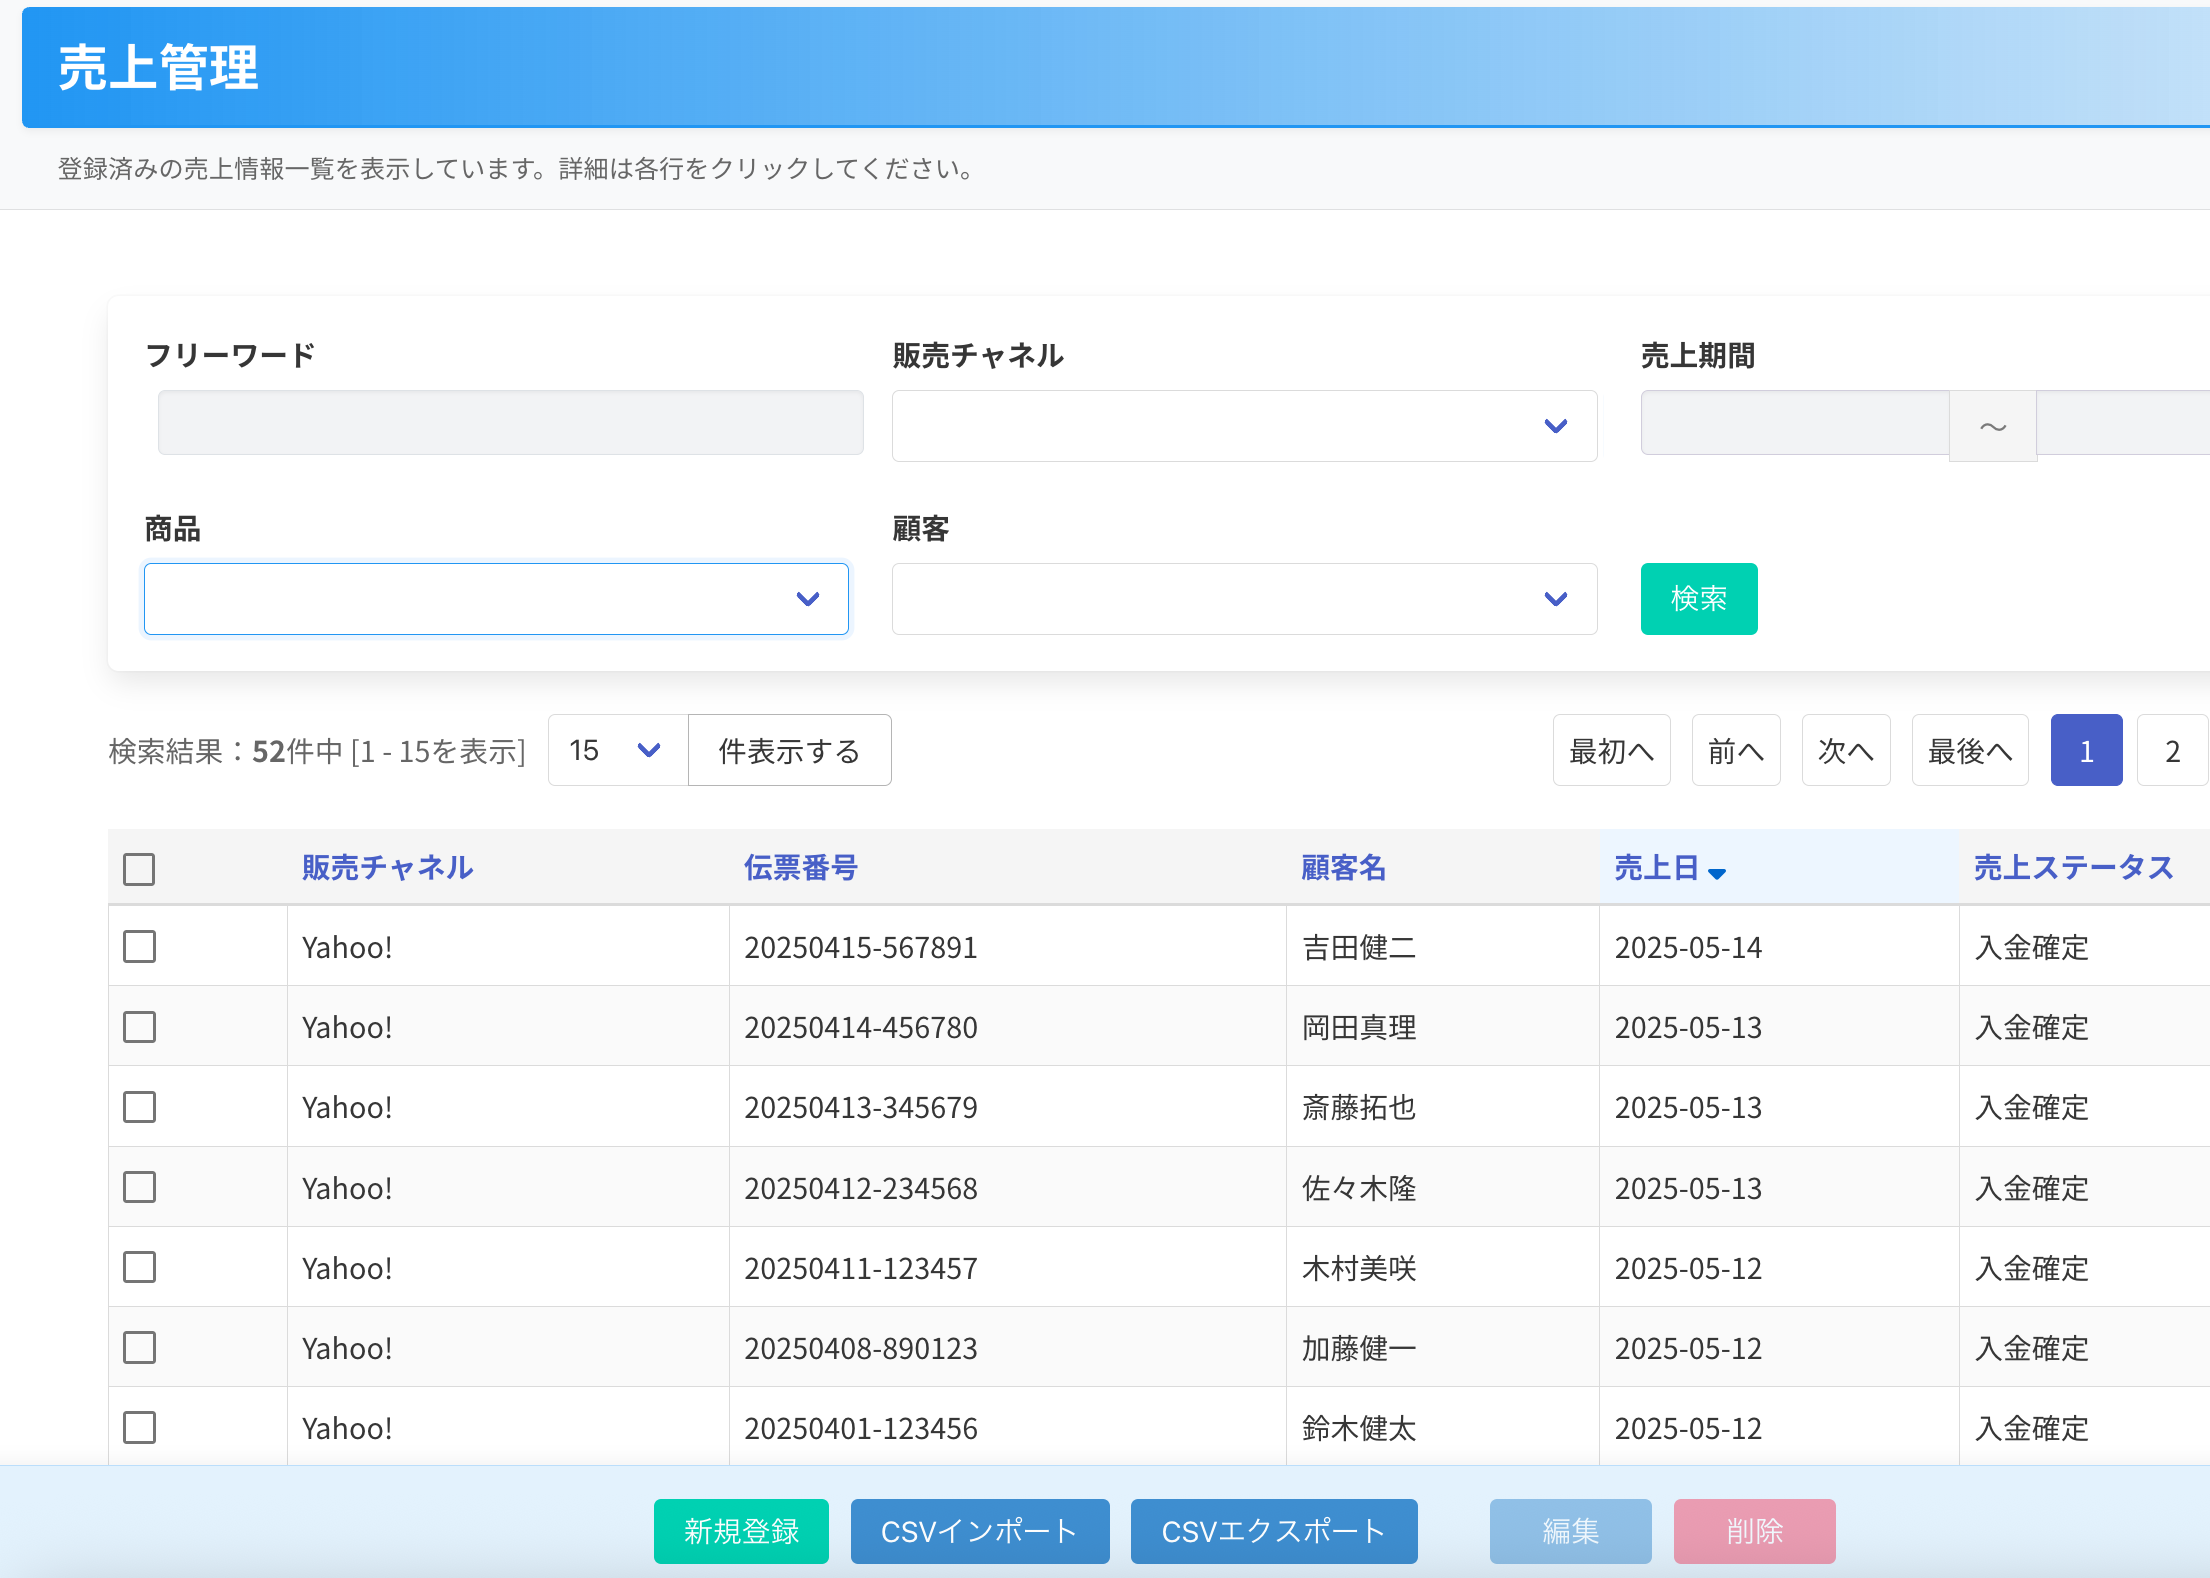Click the CSVエクスポート button
2210x1578 pixels.
[1273, 1530]
